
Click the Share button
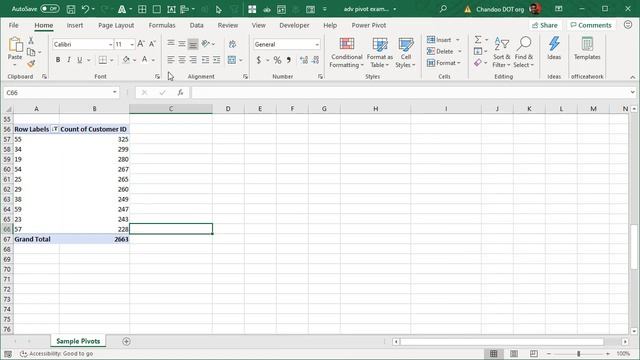point(545,25)
